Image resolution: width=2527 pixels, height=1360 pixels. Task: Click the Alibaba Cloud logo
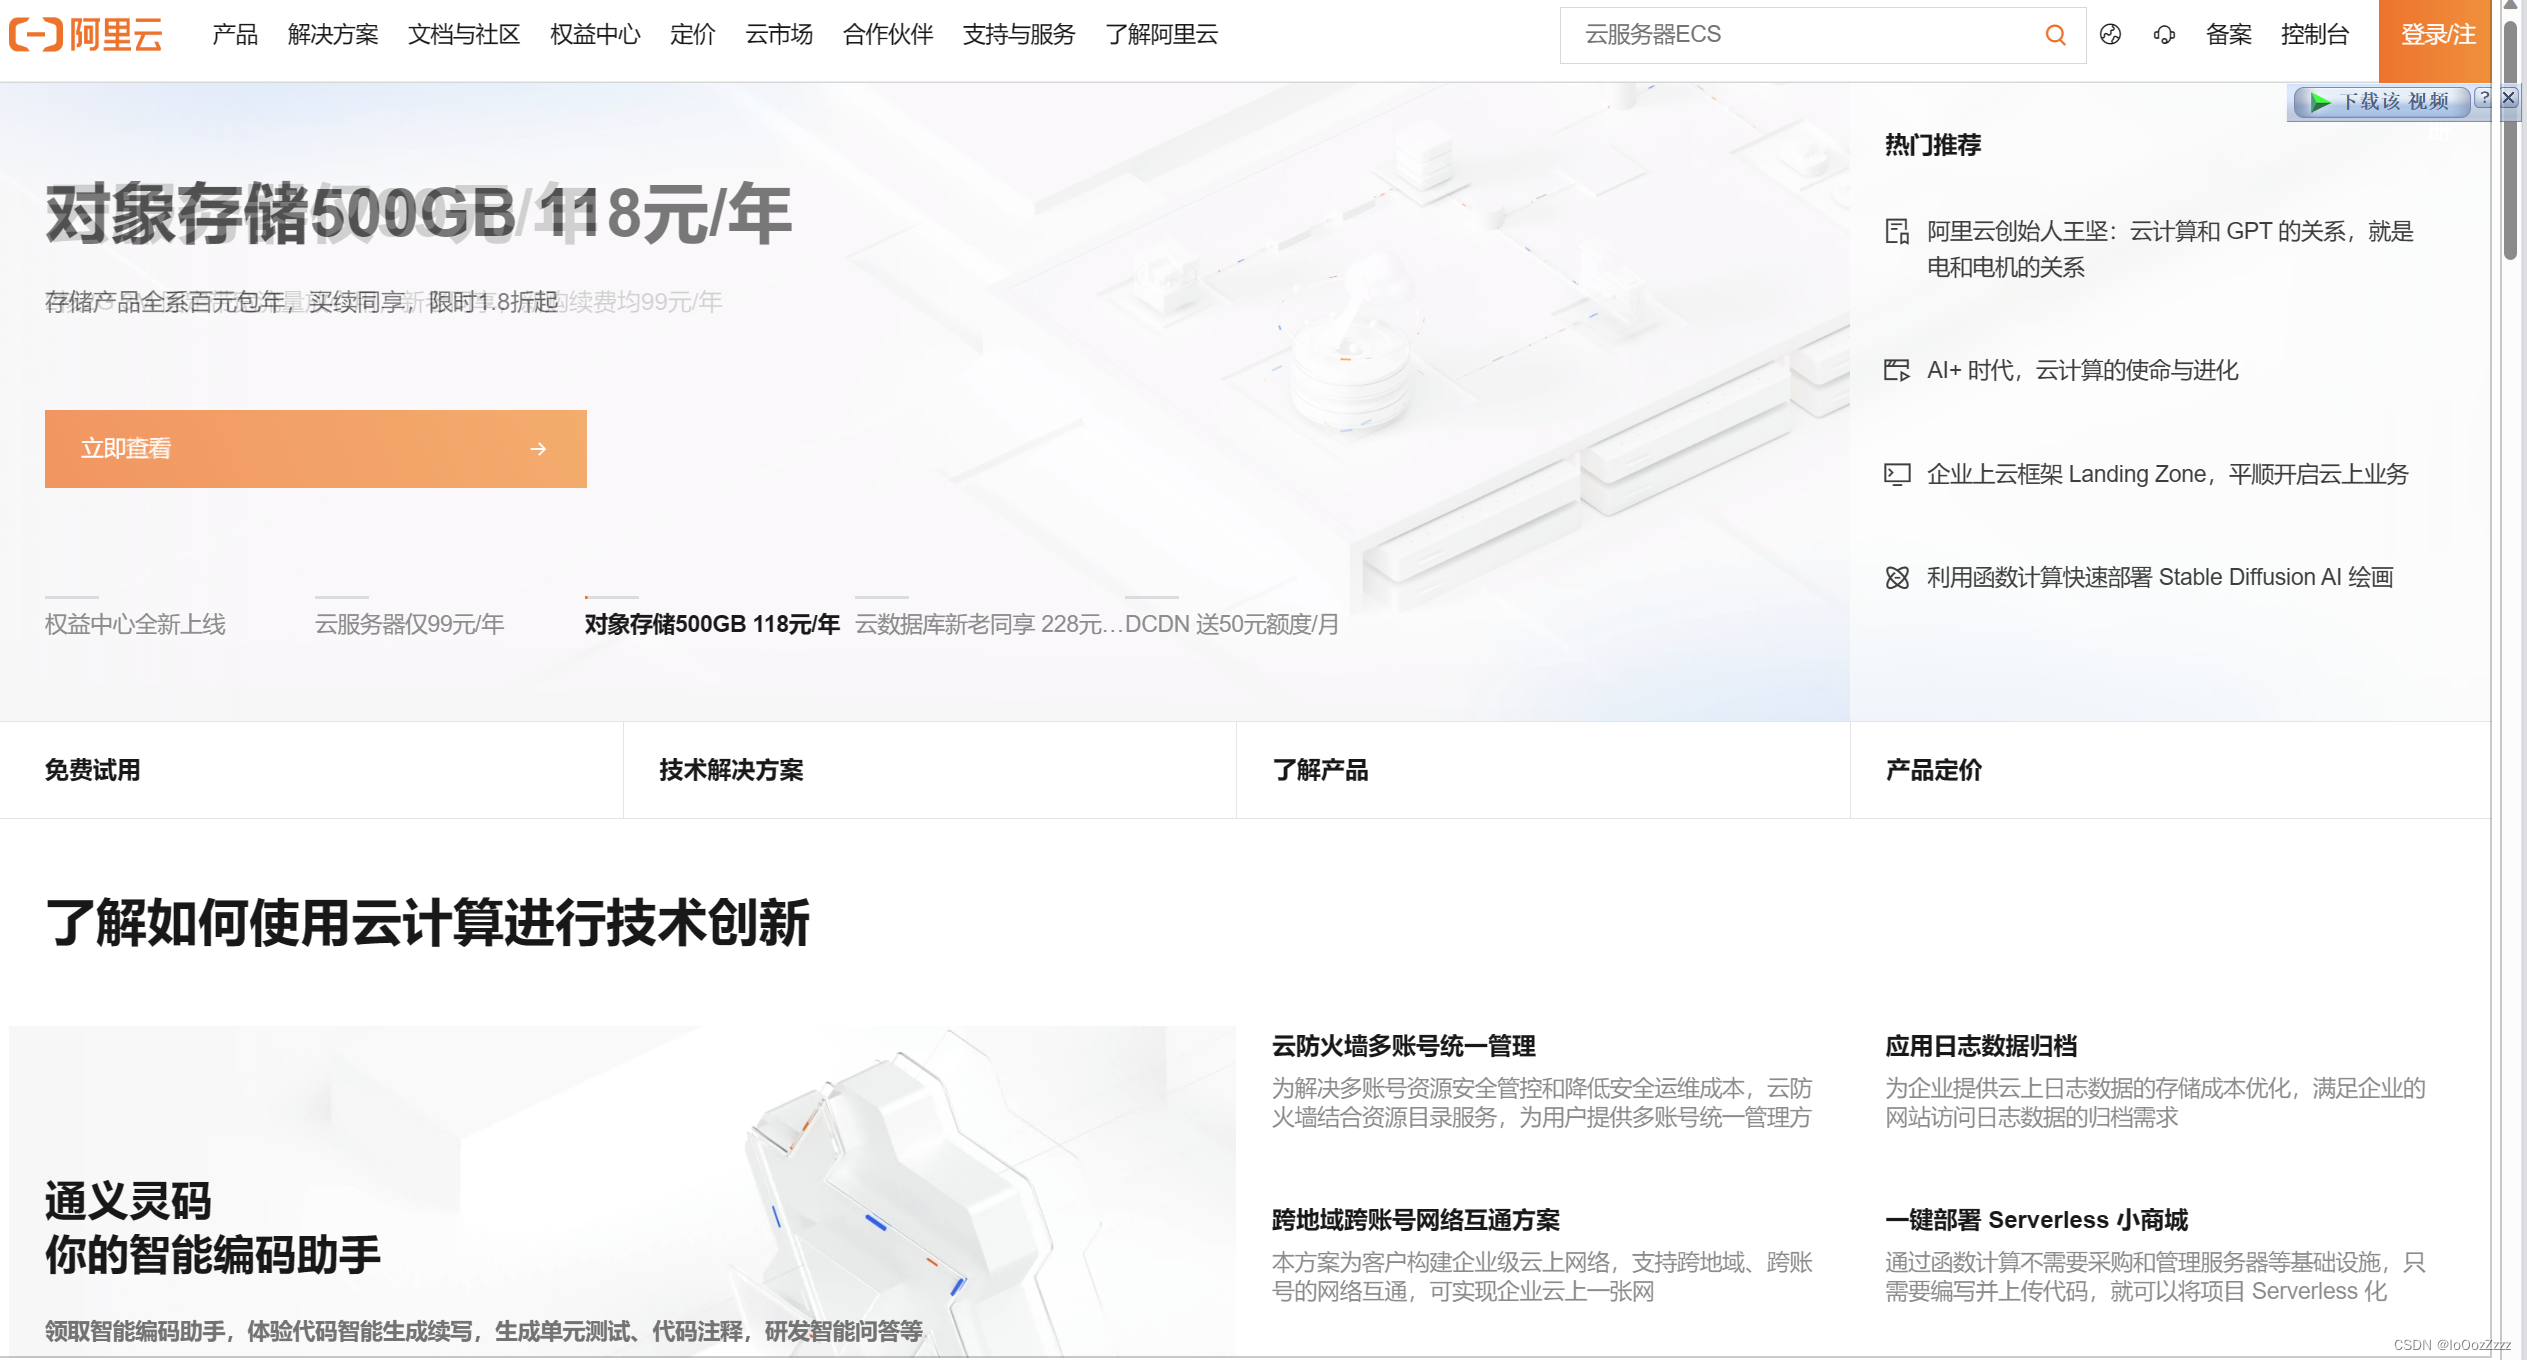87,35
